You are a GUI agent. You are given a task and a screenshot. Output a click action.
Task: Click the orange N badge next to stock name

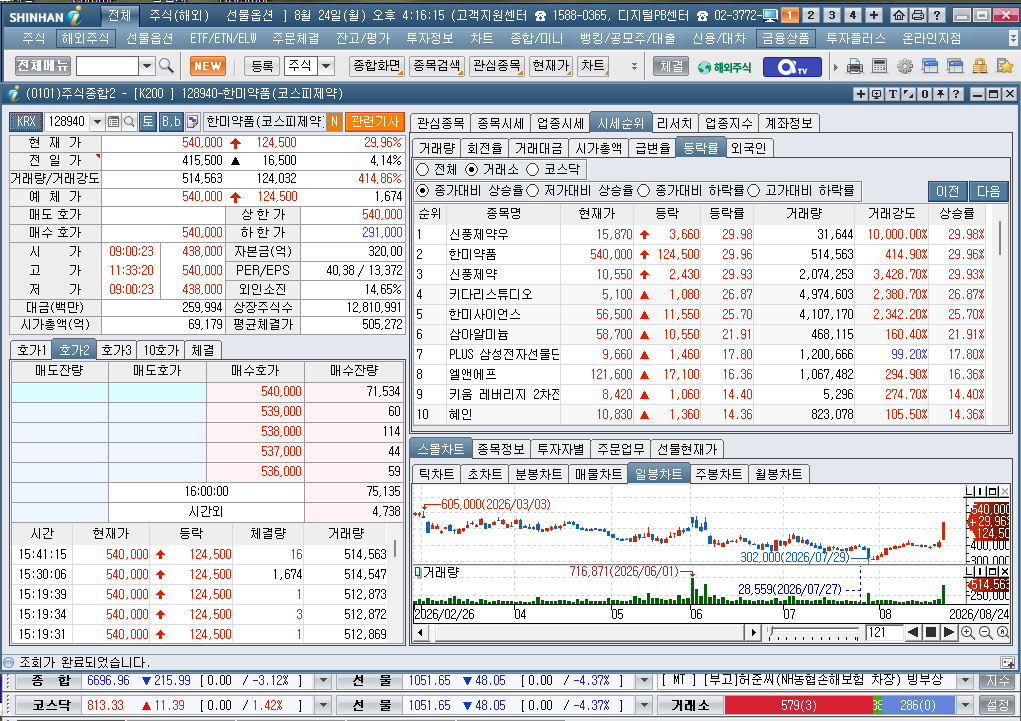click(x=334, y=121)
